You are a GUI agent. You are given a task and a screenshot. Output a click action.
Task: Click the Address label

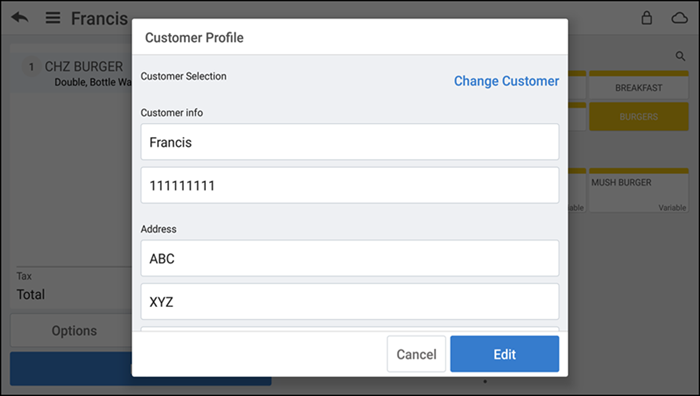point(158,229)
